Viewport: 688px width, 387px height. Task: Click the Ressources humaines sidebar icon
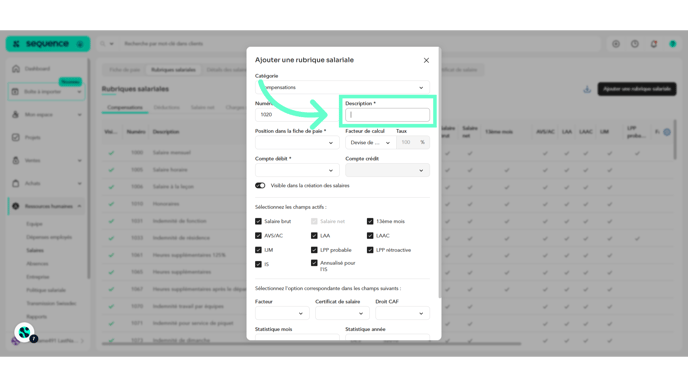[x=16, y=206]
